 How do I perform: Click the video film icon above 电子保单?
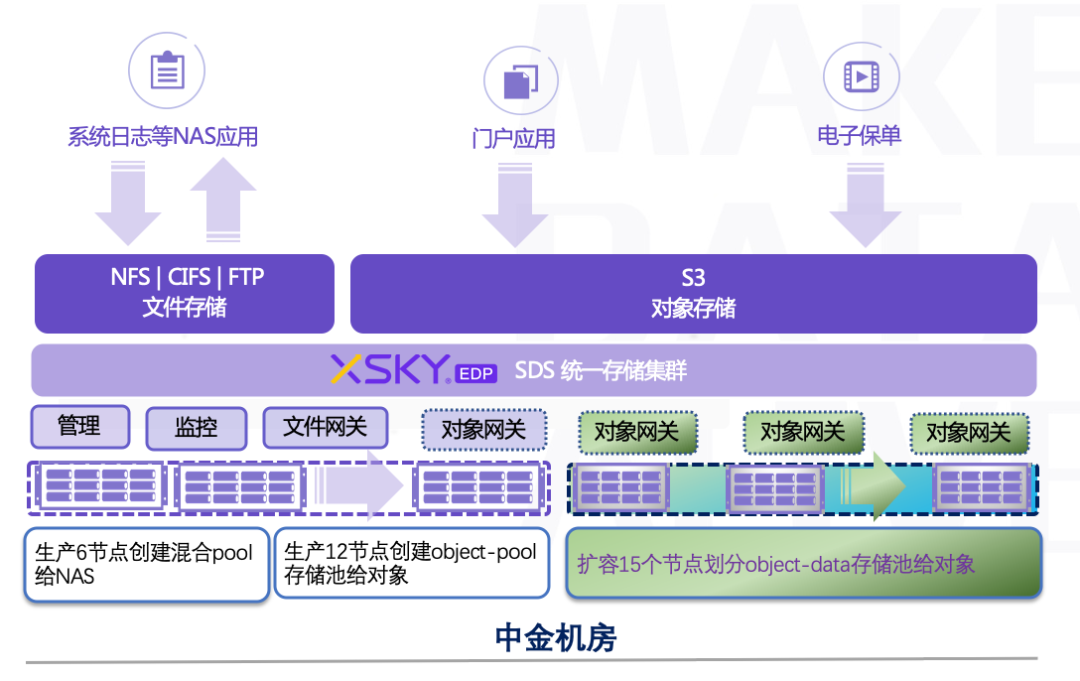(x=862, y=76)
